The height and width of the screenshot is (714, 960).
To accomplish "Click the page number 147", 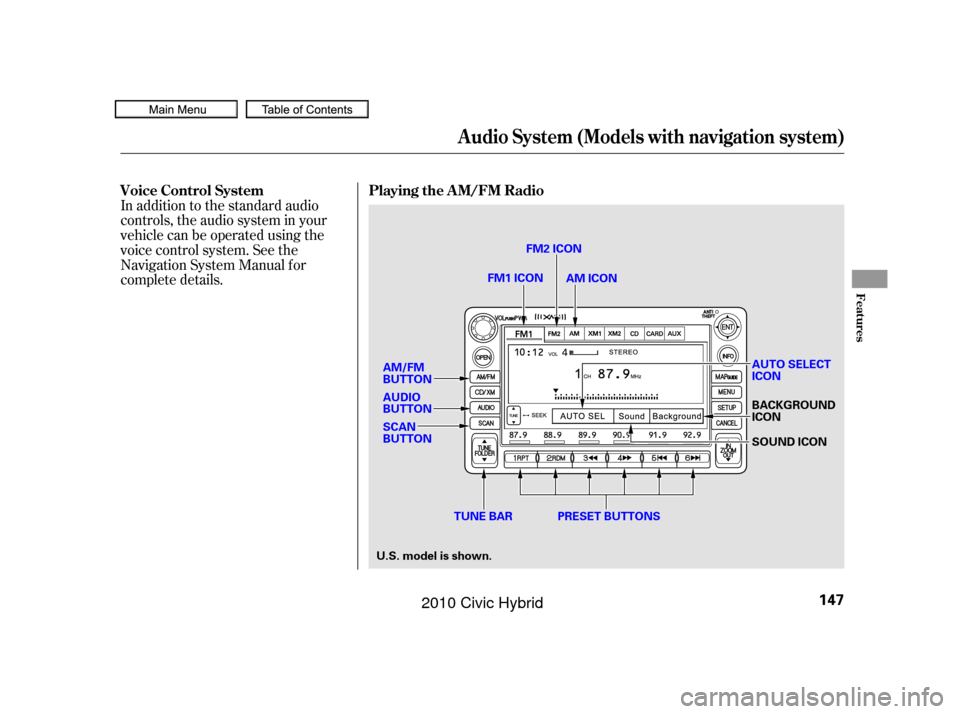I will pos(831,599).
